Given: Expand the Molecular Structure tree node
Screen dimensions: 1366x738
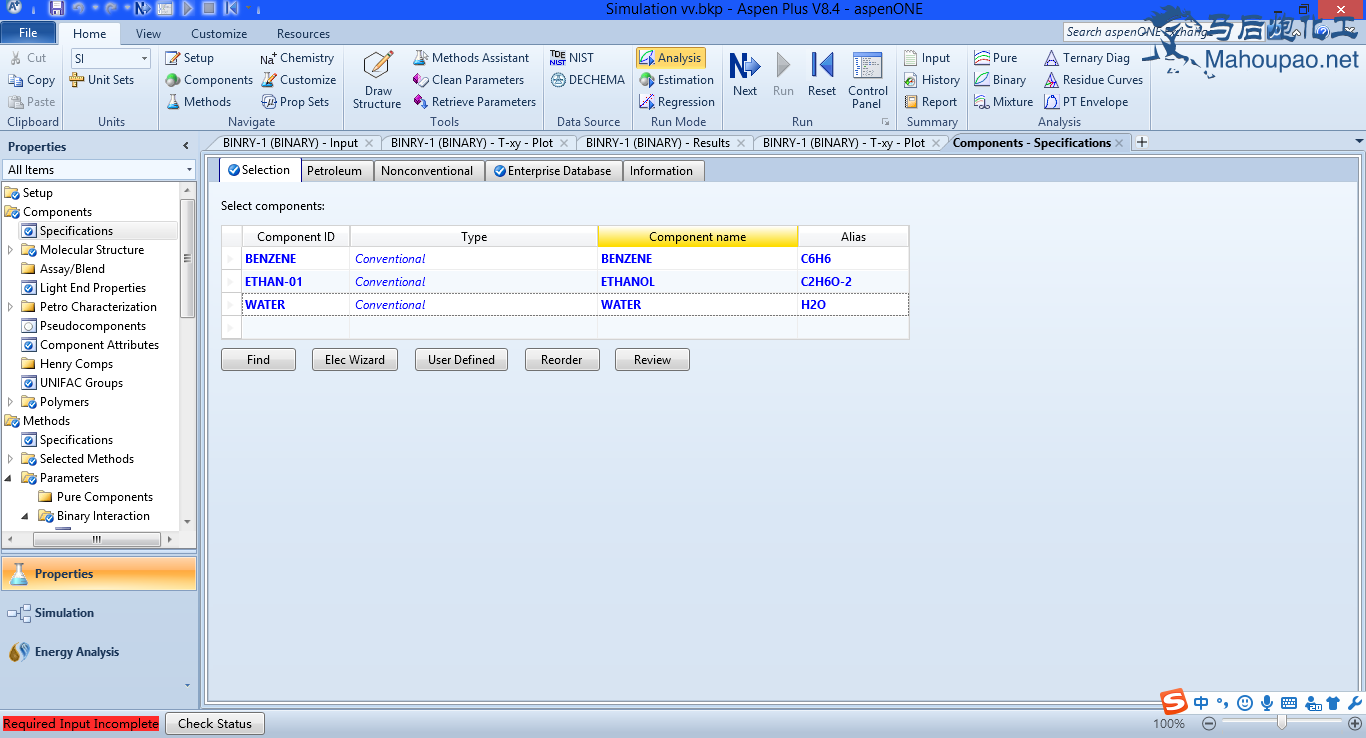Looking at the screenshot, I should pyautogui.click(x=11, y=250).
